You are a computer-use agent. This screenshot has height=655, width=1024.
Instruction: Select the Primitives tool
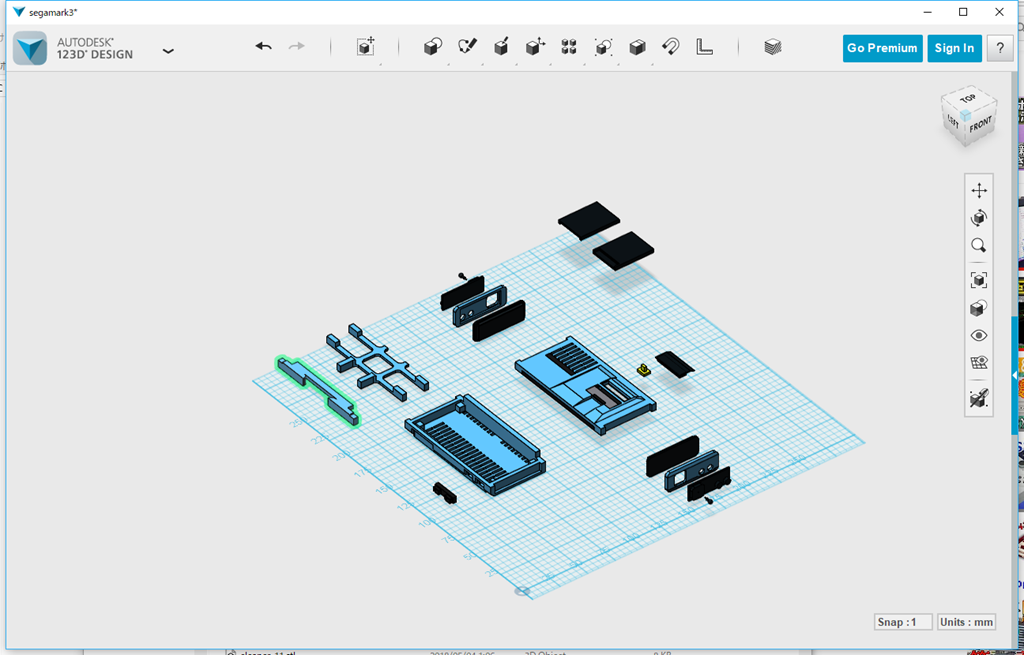[433, 47]
